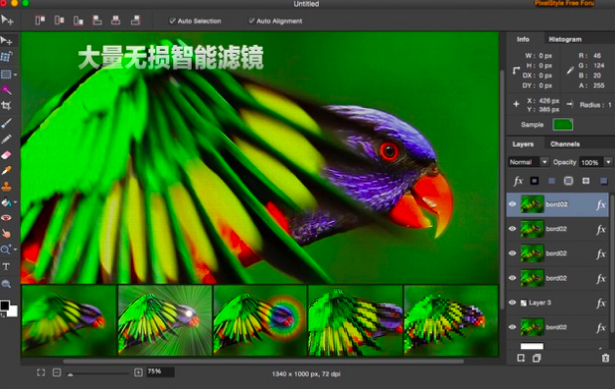Hide Layer 3 using its eye icon
This screenshot has height=389, width=615.
[x=512, y=302]
